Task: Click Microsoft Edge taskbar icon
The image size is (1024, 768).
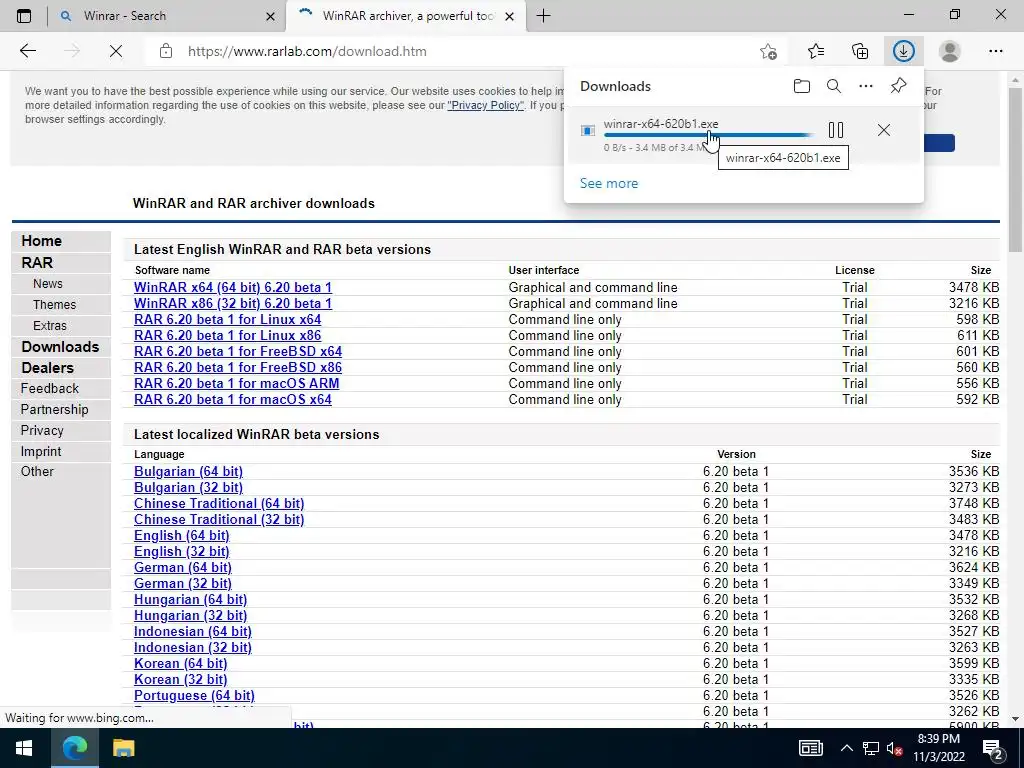Action: coord(74,748)
